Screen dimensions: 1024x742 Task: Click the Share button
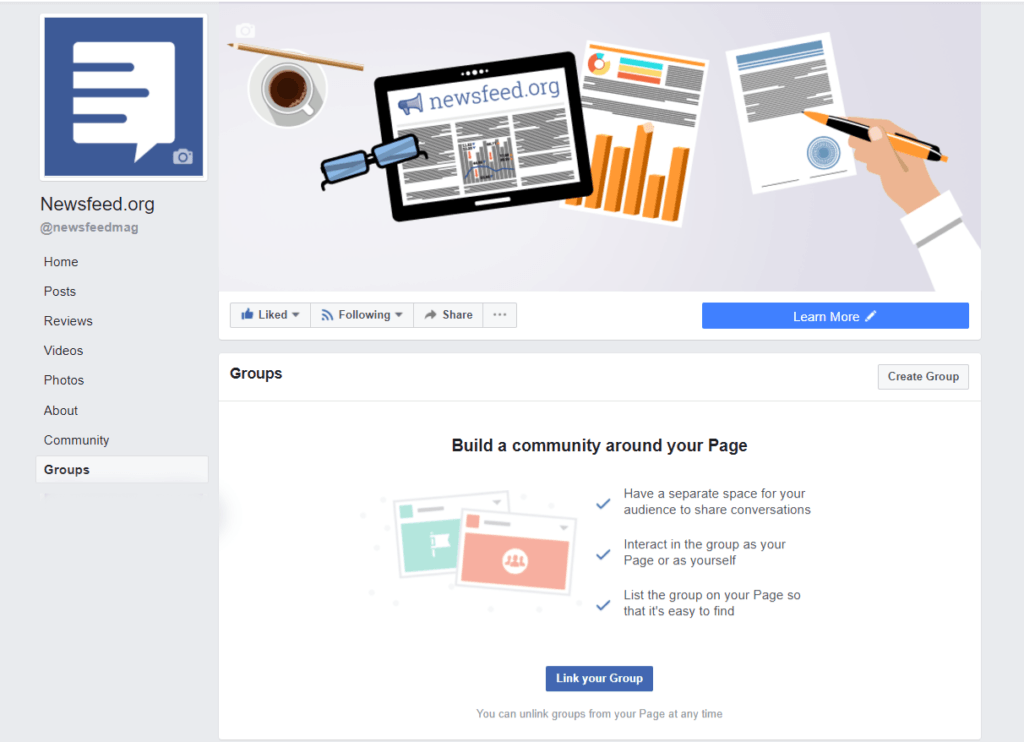[x=448, y=315]
